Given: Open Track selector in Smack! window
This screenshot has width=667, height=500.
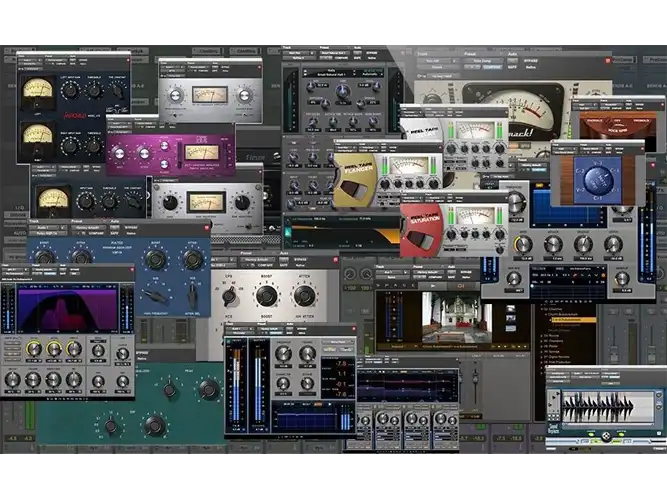Looking at the screenshot, I should click(437, 61).
